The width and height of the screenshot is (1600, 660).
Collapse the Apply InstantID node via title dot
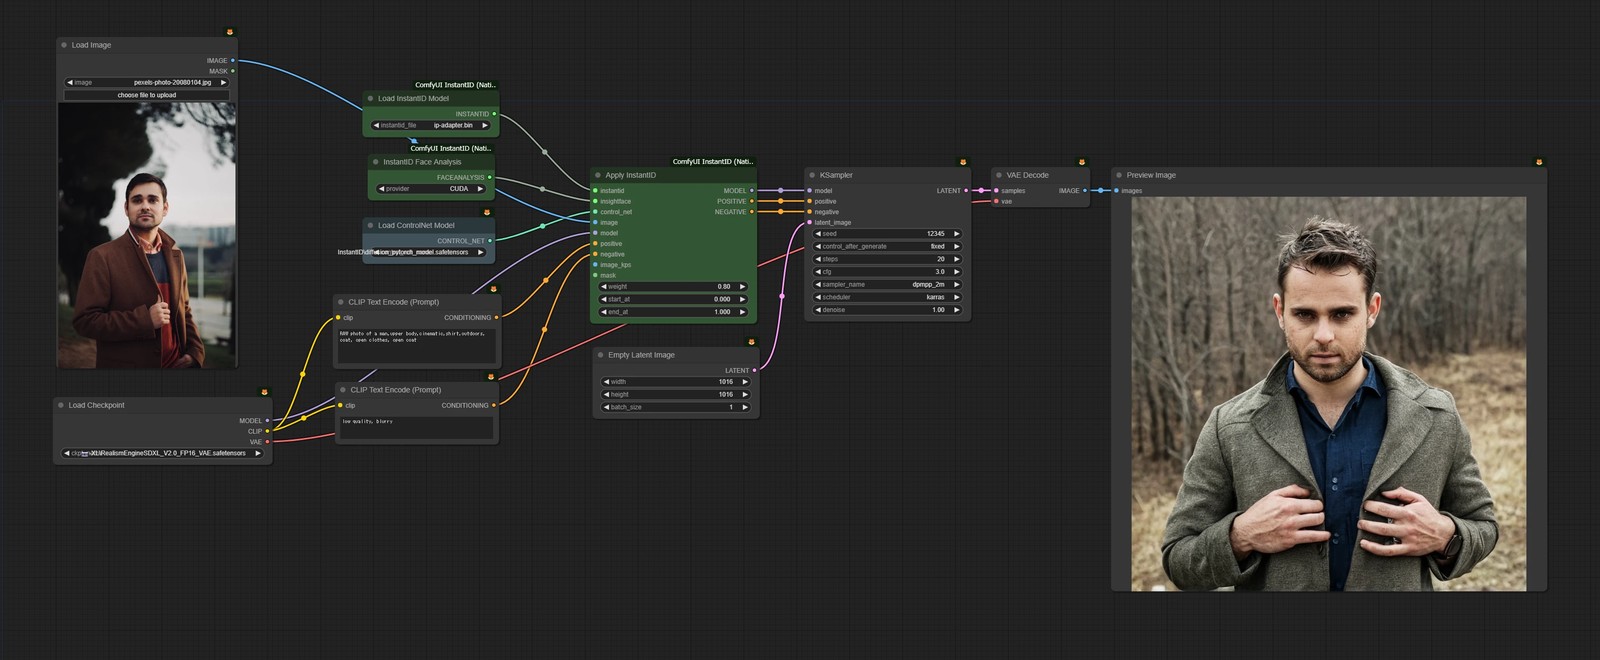tap(597, 175)
